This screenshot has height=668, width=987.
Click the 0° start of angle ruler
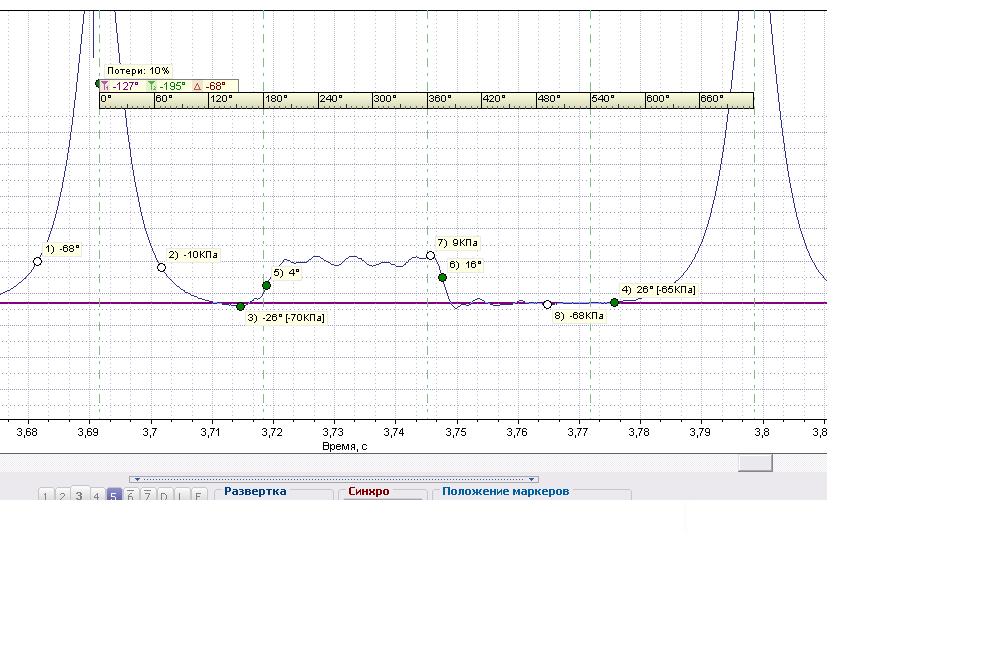point(106,99)
